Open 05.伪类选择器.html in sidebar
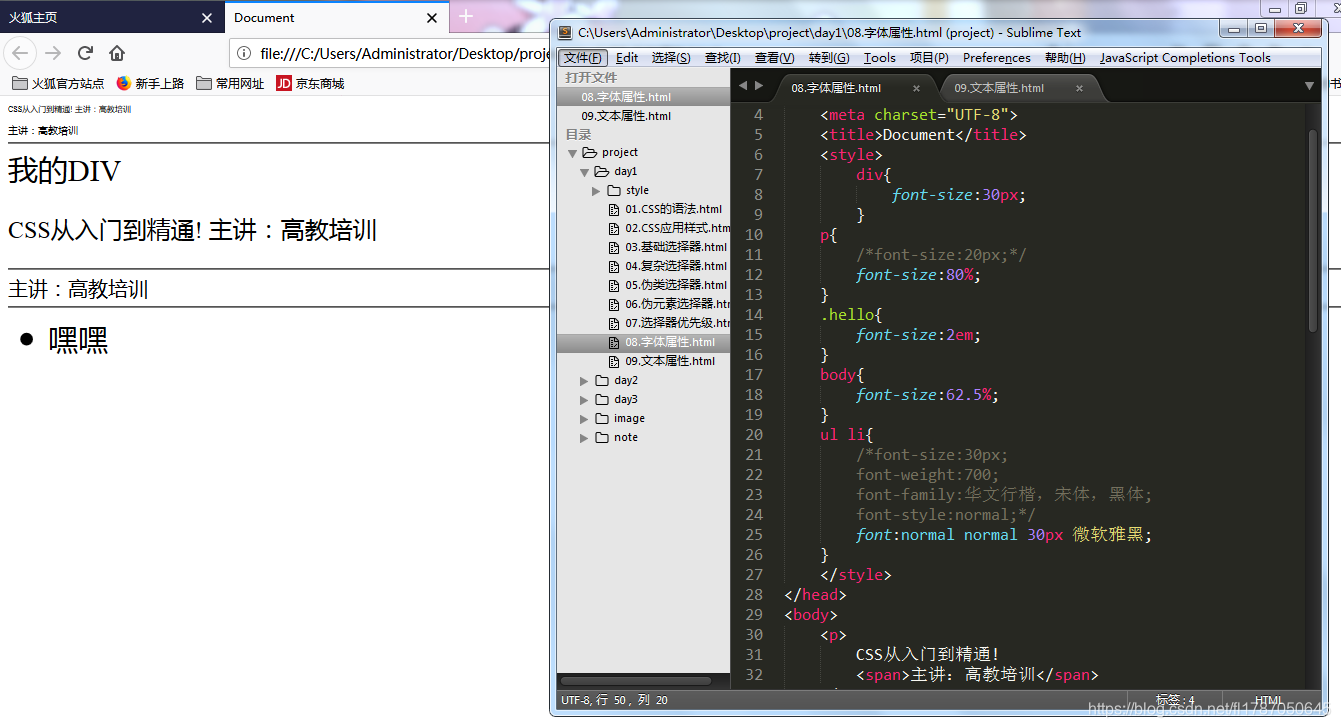The height and width of the screenshot is (728, 1341). (668, 286)
